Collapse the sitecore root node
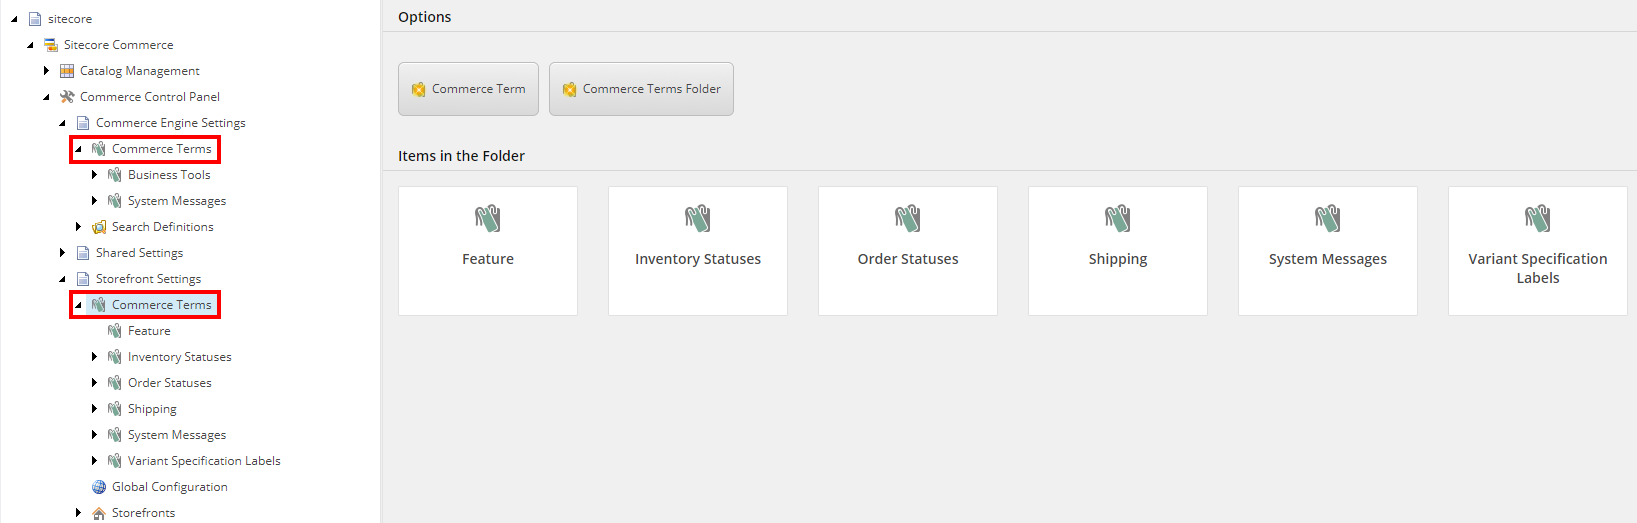Viewport: 1637px width, 523px height. [x=14, y=19]
